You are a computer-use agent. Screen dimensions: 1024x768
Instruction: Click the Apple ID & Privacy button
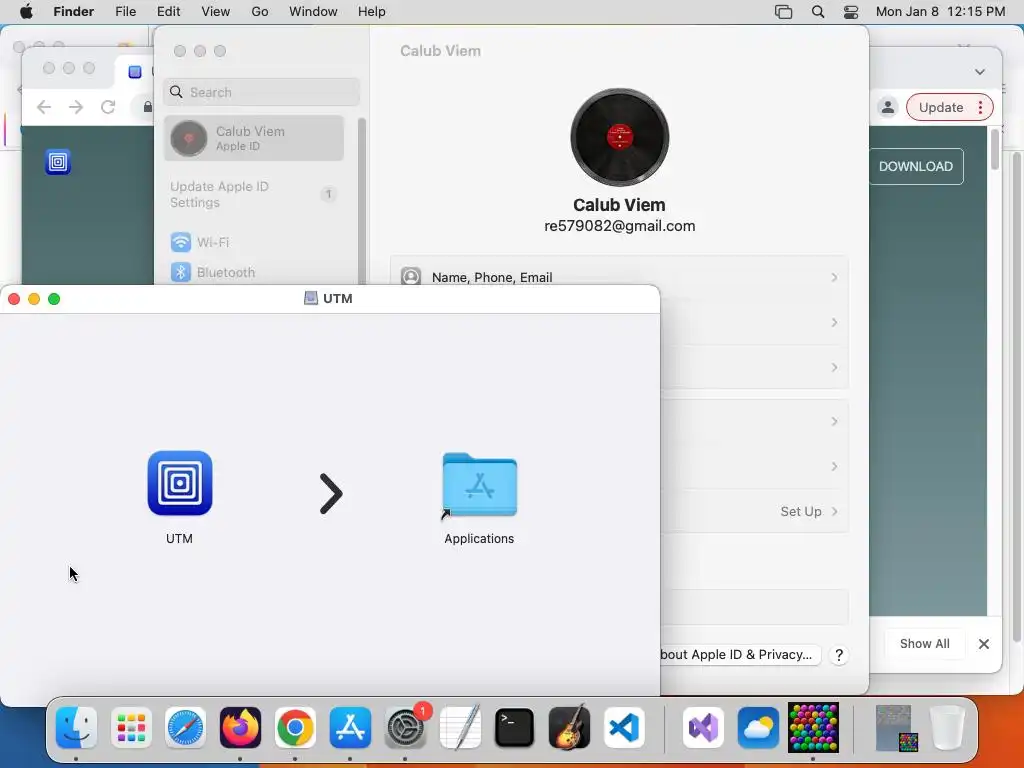pos(740,654)
